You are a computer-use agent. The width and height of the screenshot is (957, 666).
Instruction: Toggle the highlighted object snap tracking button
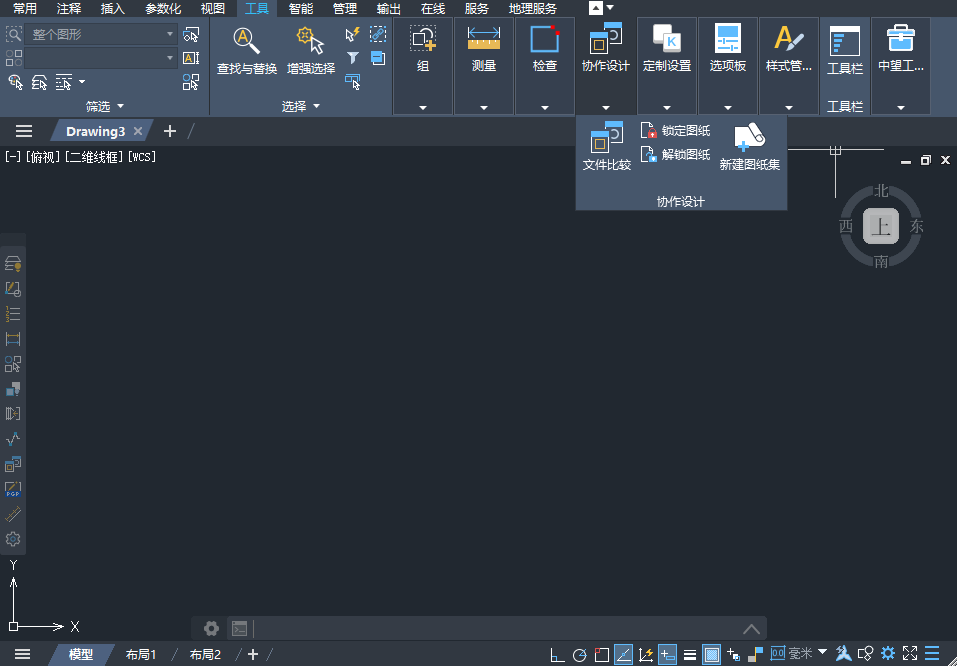point(623,654)
